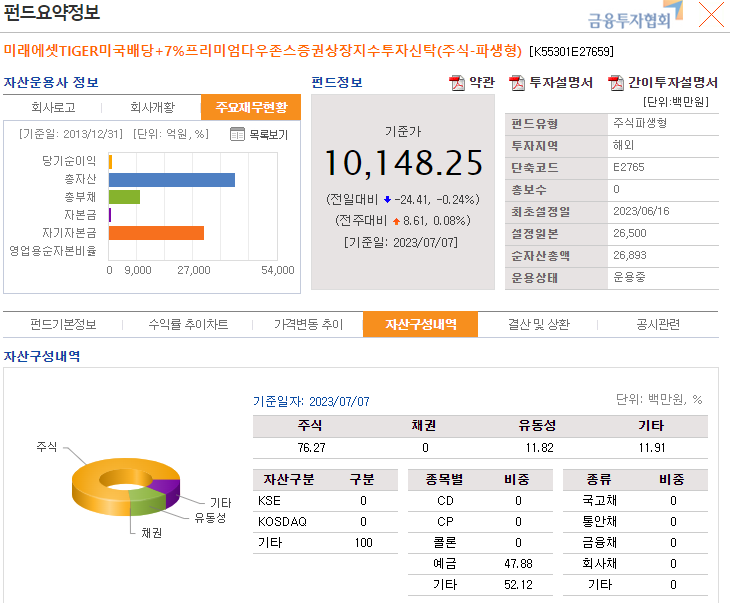Open the 펀드기본정보 tab

pyautogui.click(x=63, y=325)
